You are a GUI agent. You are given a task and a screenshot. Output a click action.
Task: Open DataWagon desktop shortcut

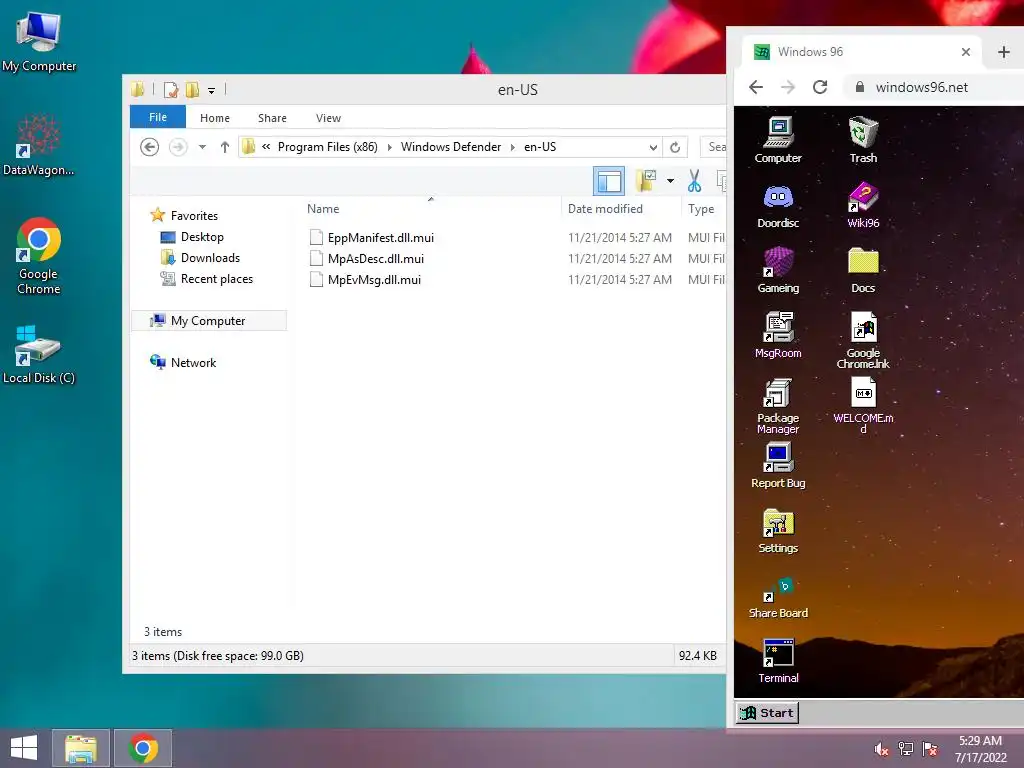coord(39,145)
